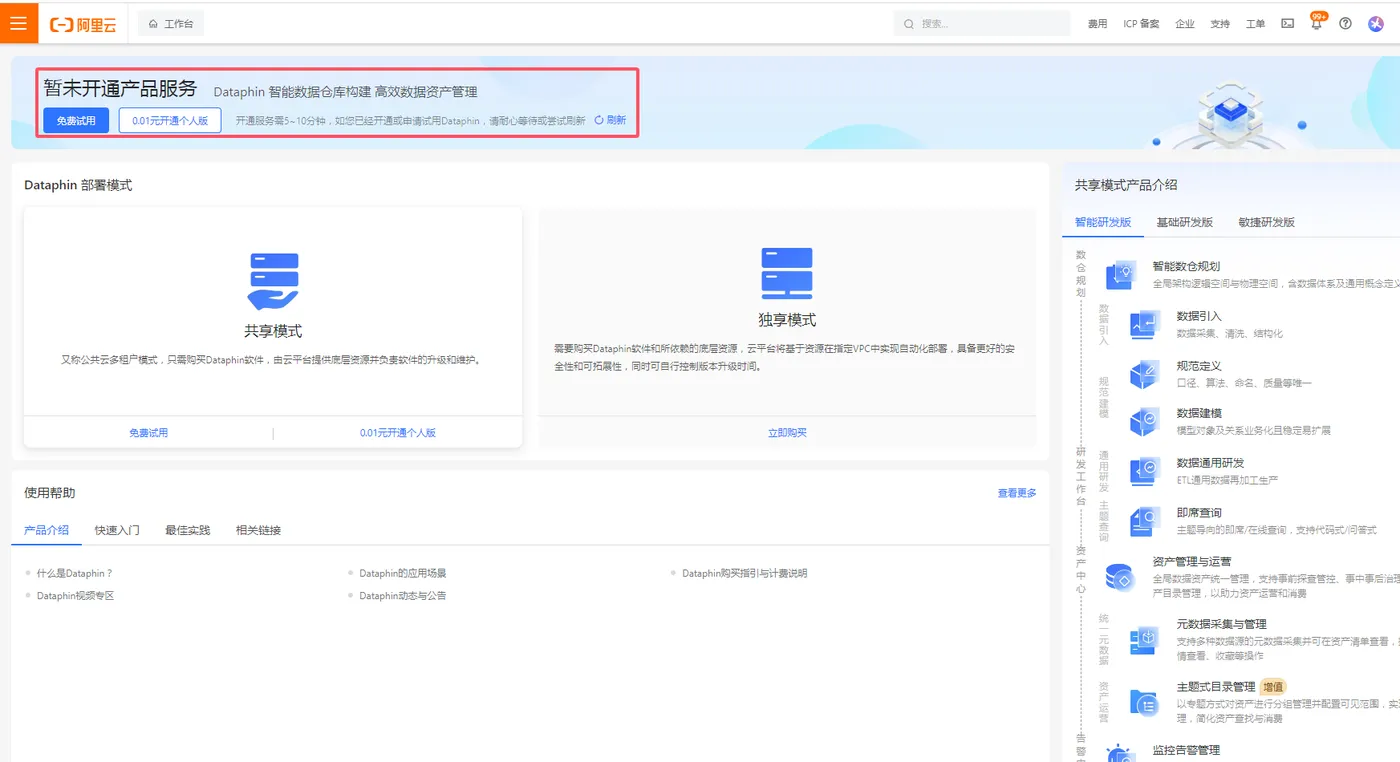Open the Dataphin购买指引与计费说明 link
The image size is (1400, 762).
(744, 574)
